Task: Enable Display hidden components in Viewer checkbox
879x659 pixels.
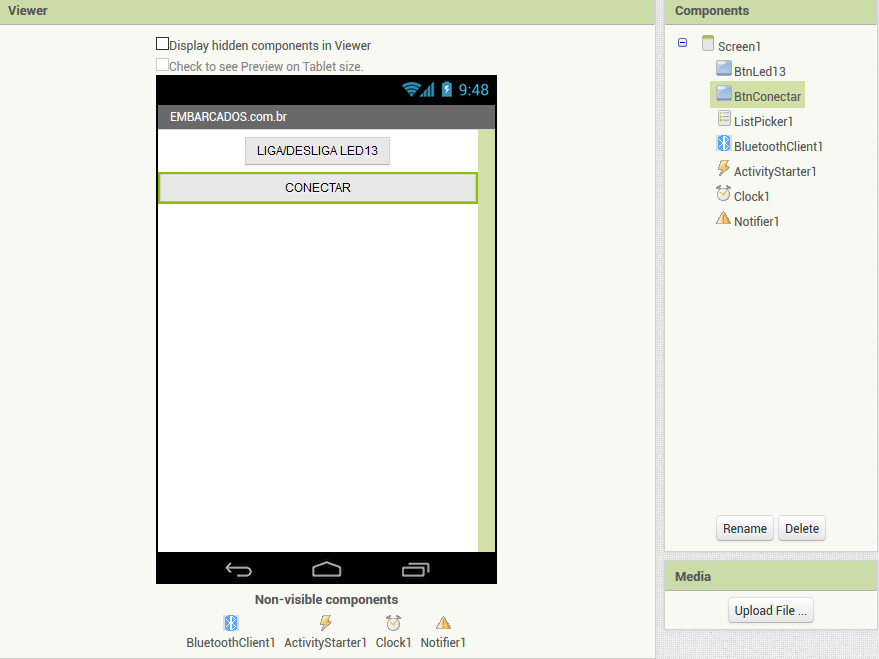Action: 163,44
